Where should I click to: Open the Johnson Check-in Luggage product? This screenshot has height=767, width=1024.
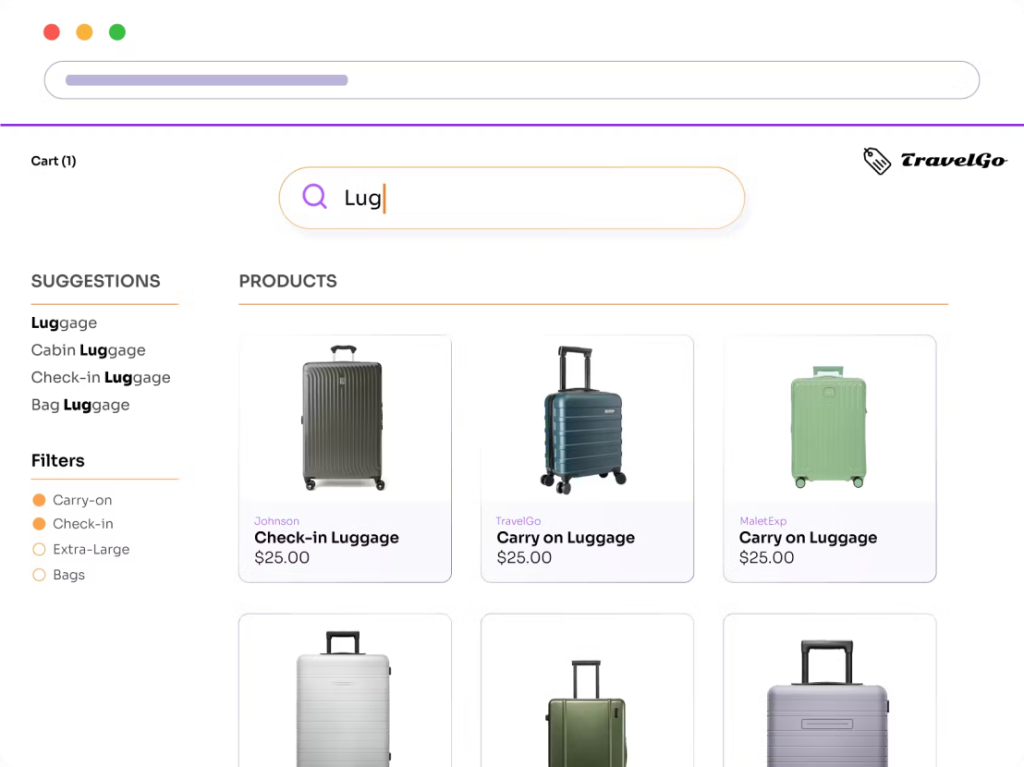pos(344,458)
